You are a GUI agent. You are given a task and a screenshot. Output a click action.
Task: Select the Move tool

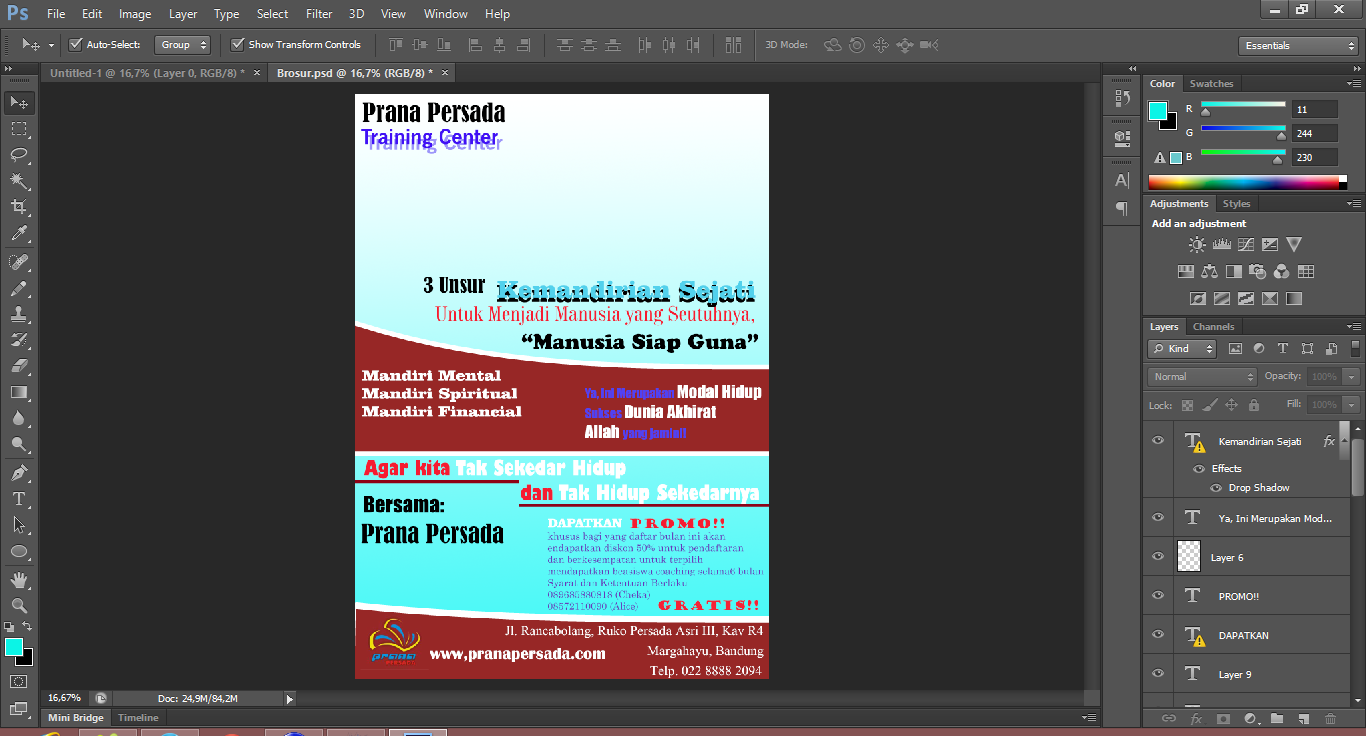pos(18,102)
